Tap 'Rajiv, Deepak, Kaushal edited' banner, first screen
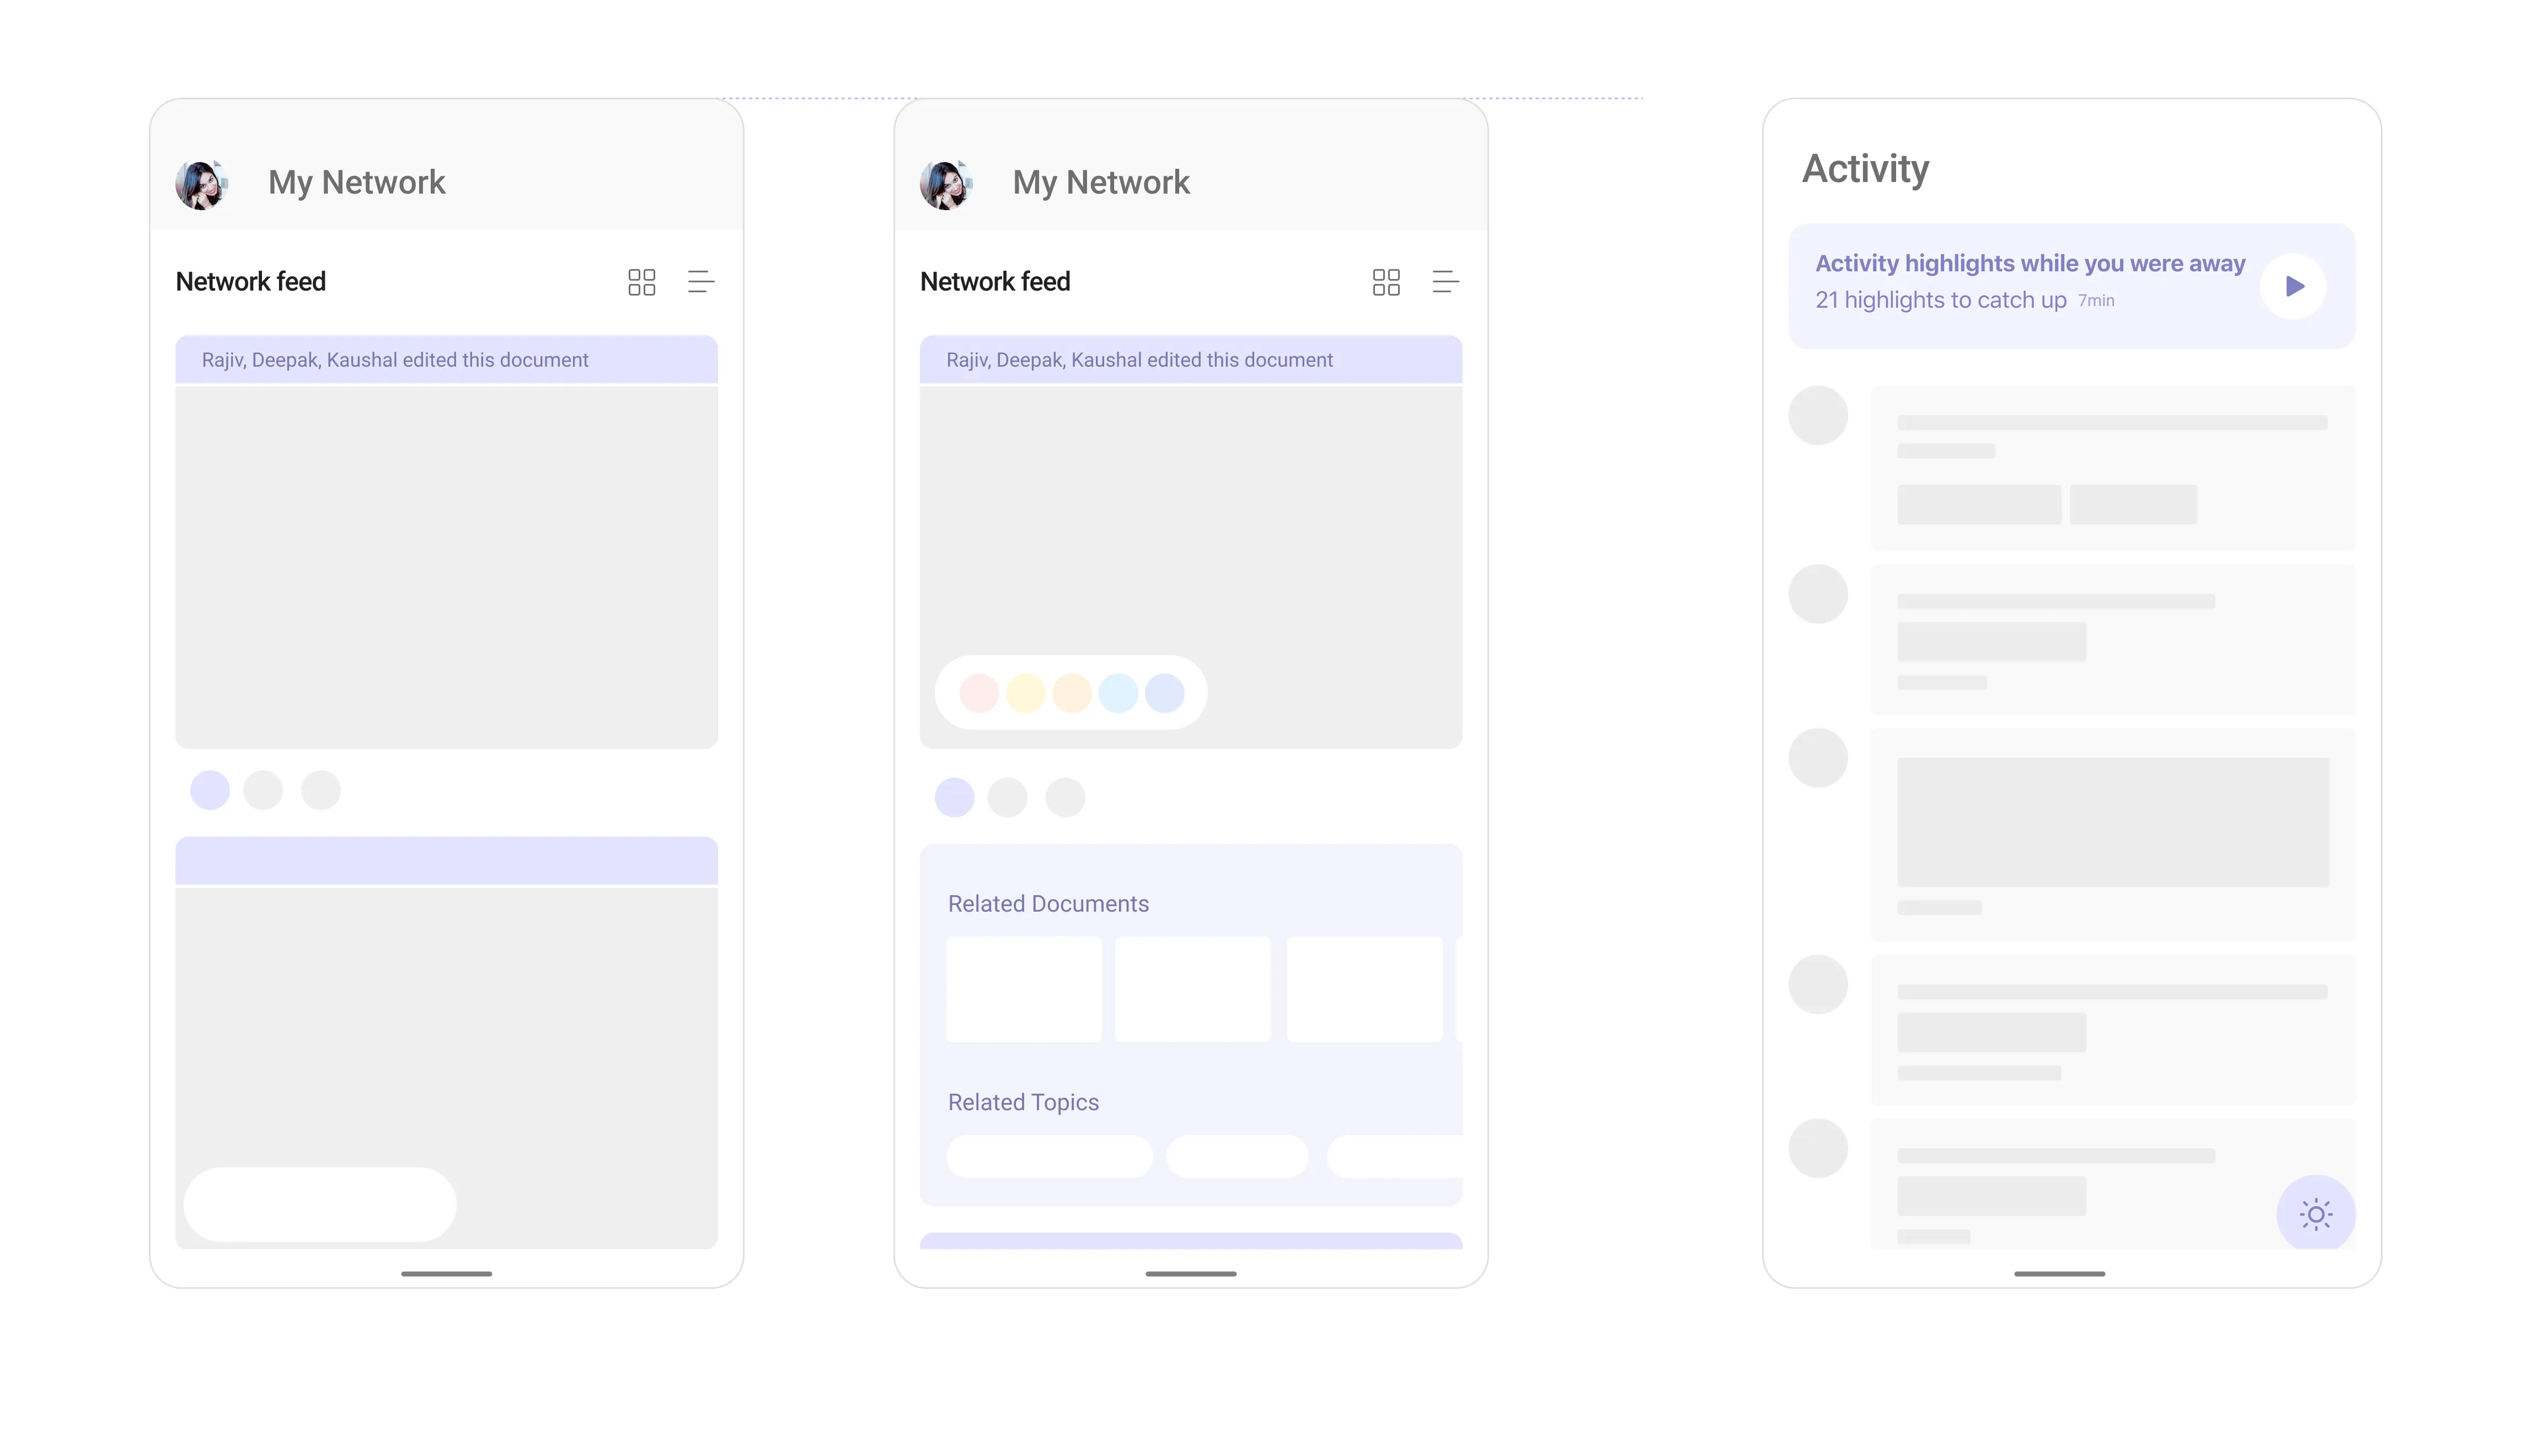Screen dimensions: 2548x1456 [x=447, y=359]
